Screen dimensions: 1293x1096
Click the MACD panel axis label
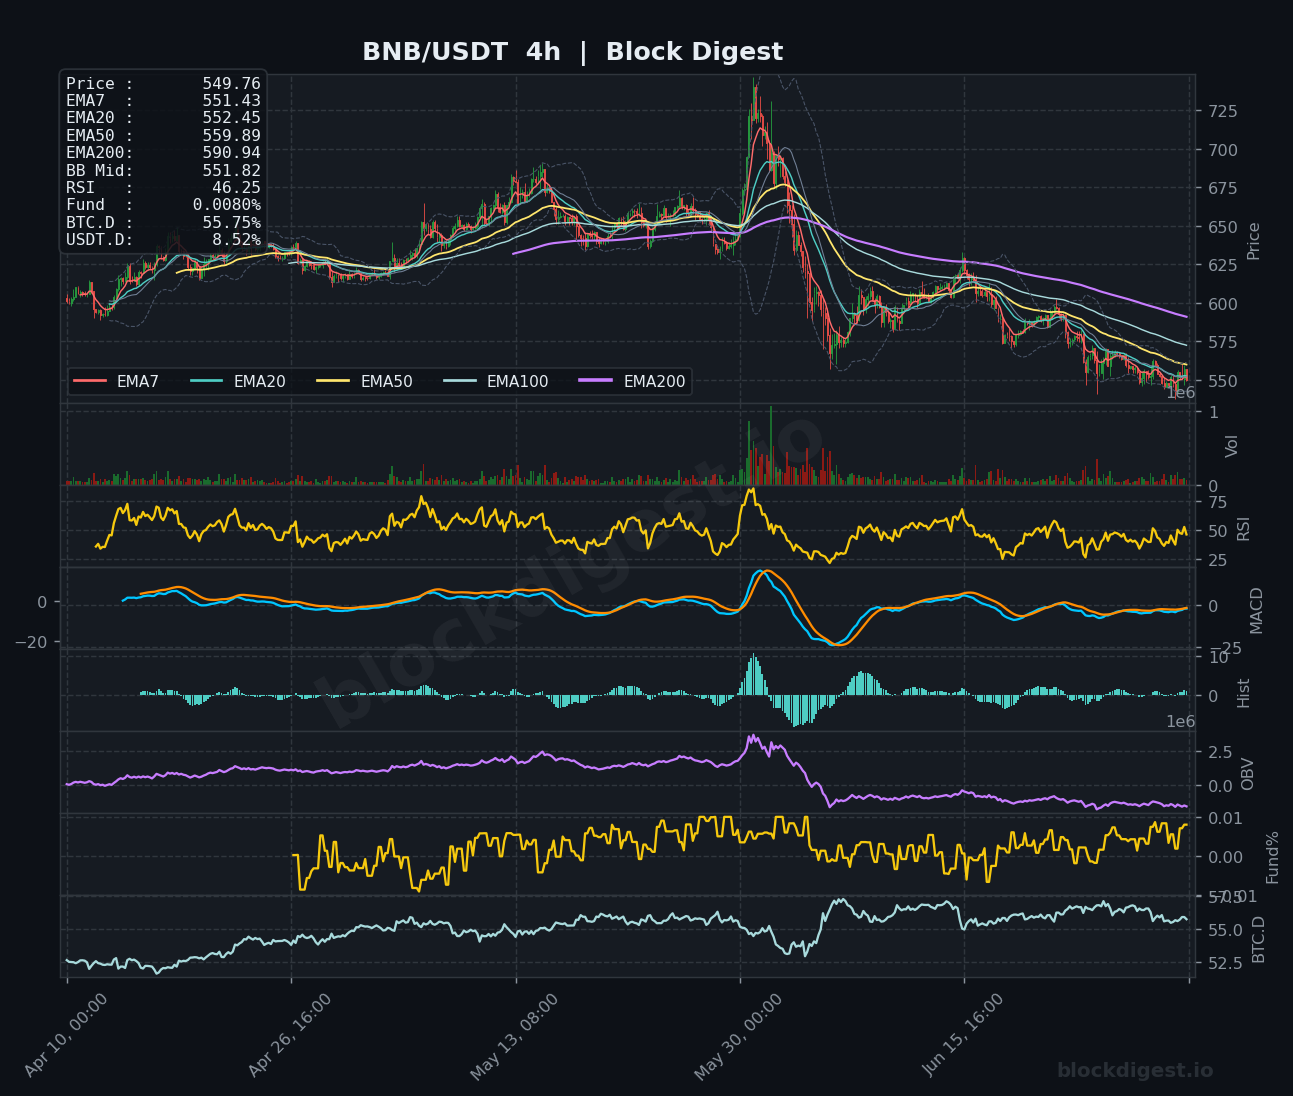pos(1257,609)
